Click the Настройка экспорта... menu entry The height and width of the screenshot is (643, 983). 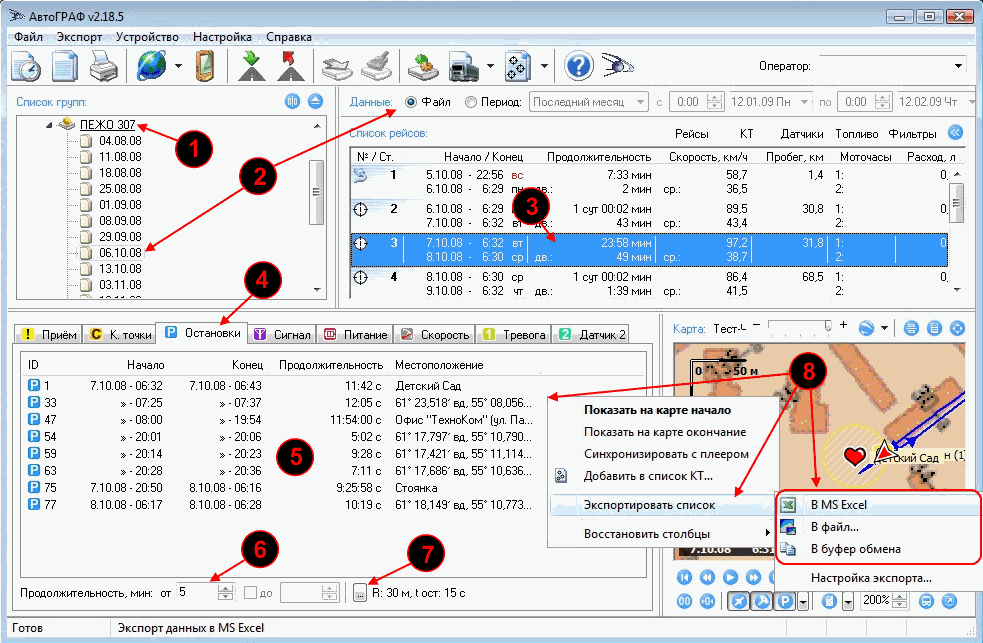[871, 578]
